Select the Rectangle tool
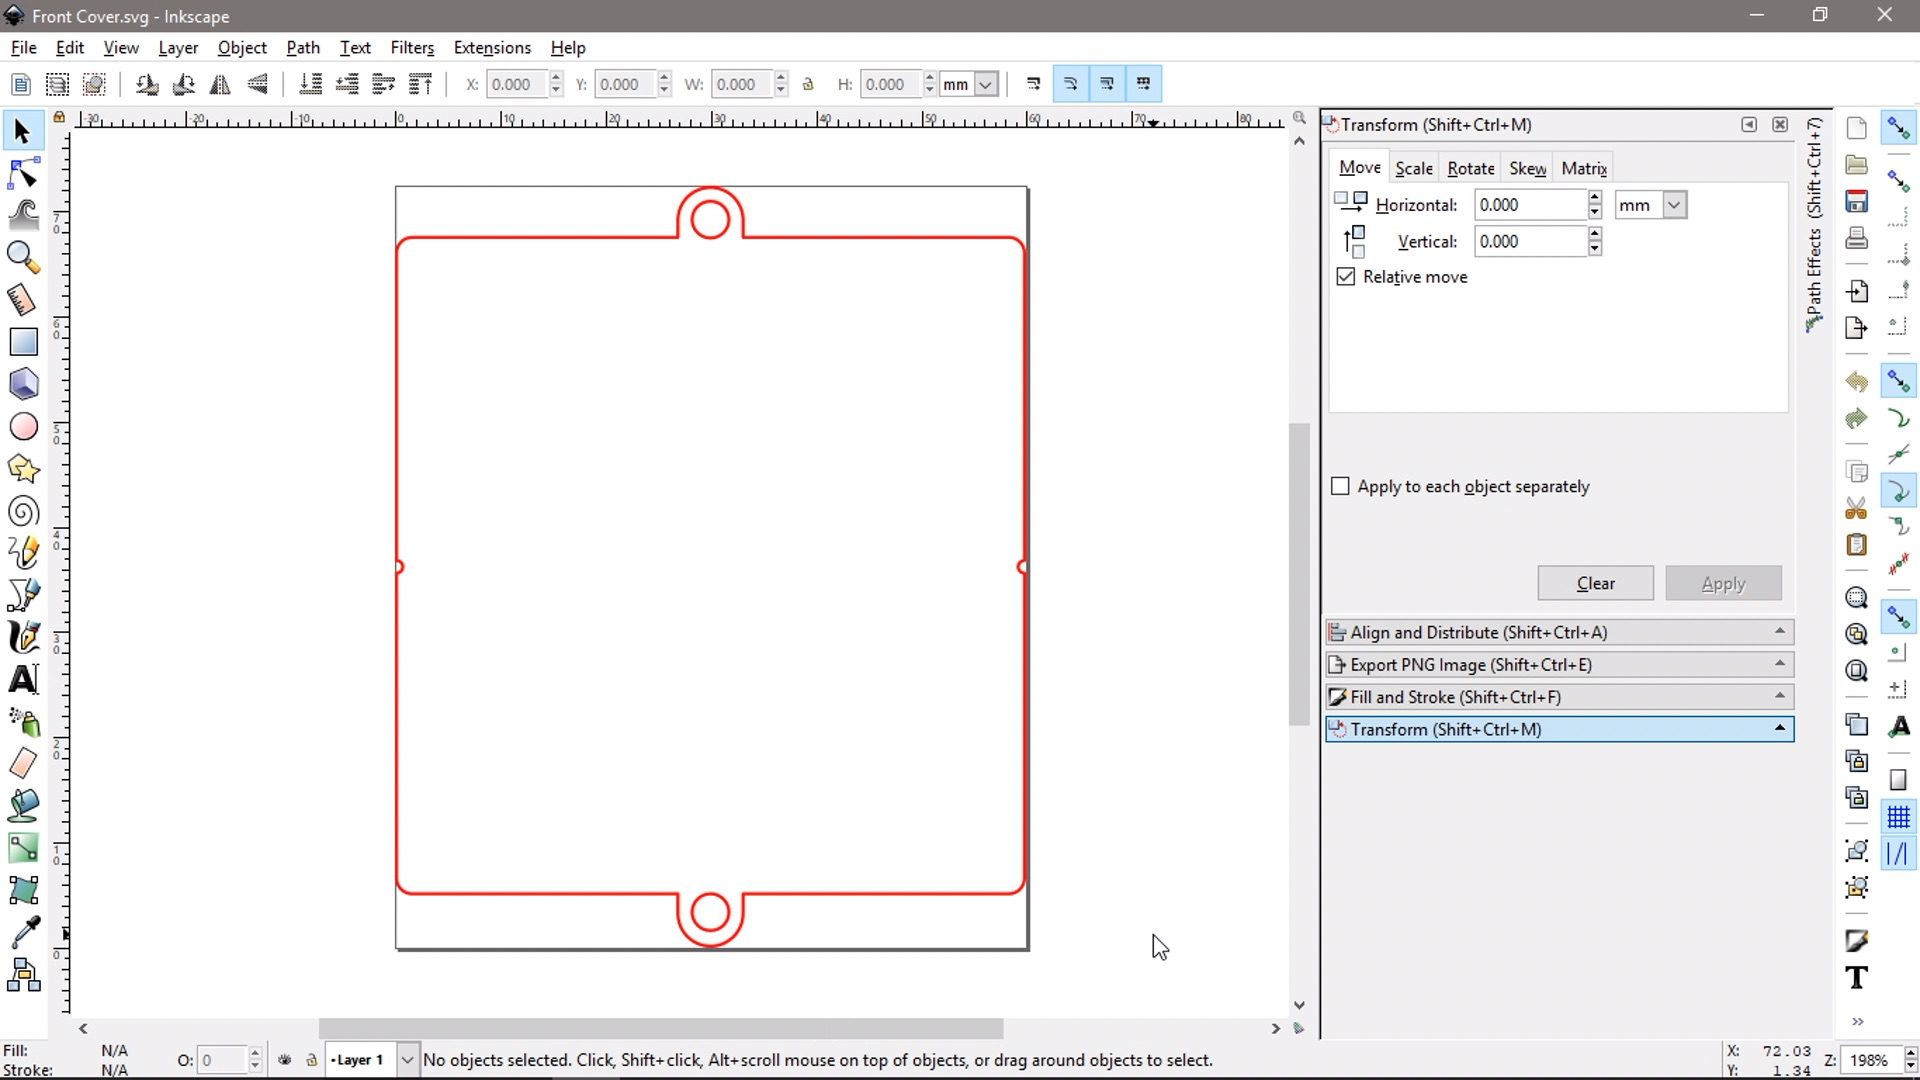 coord(23,342)
